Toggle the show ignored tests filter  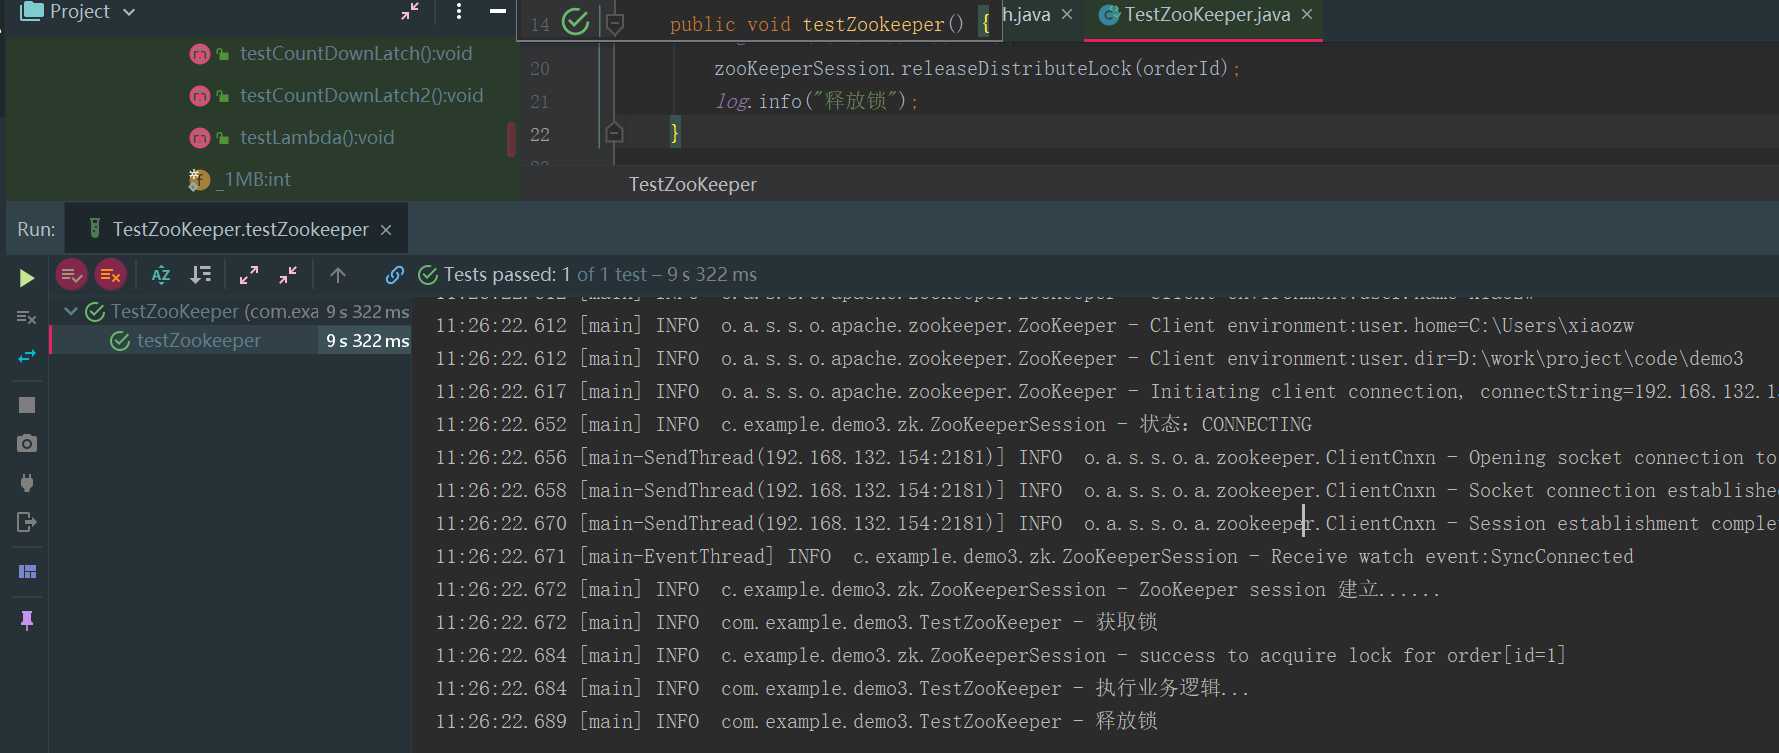pos(110,274)
